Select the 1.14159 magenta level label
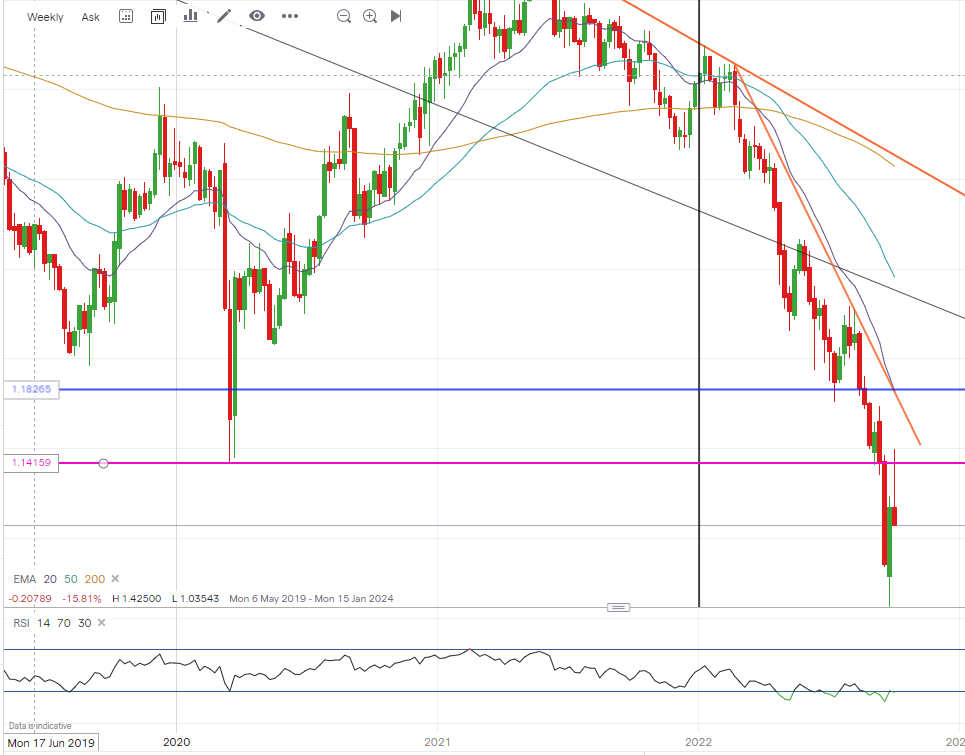 pos(31,463)
